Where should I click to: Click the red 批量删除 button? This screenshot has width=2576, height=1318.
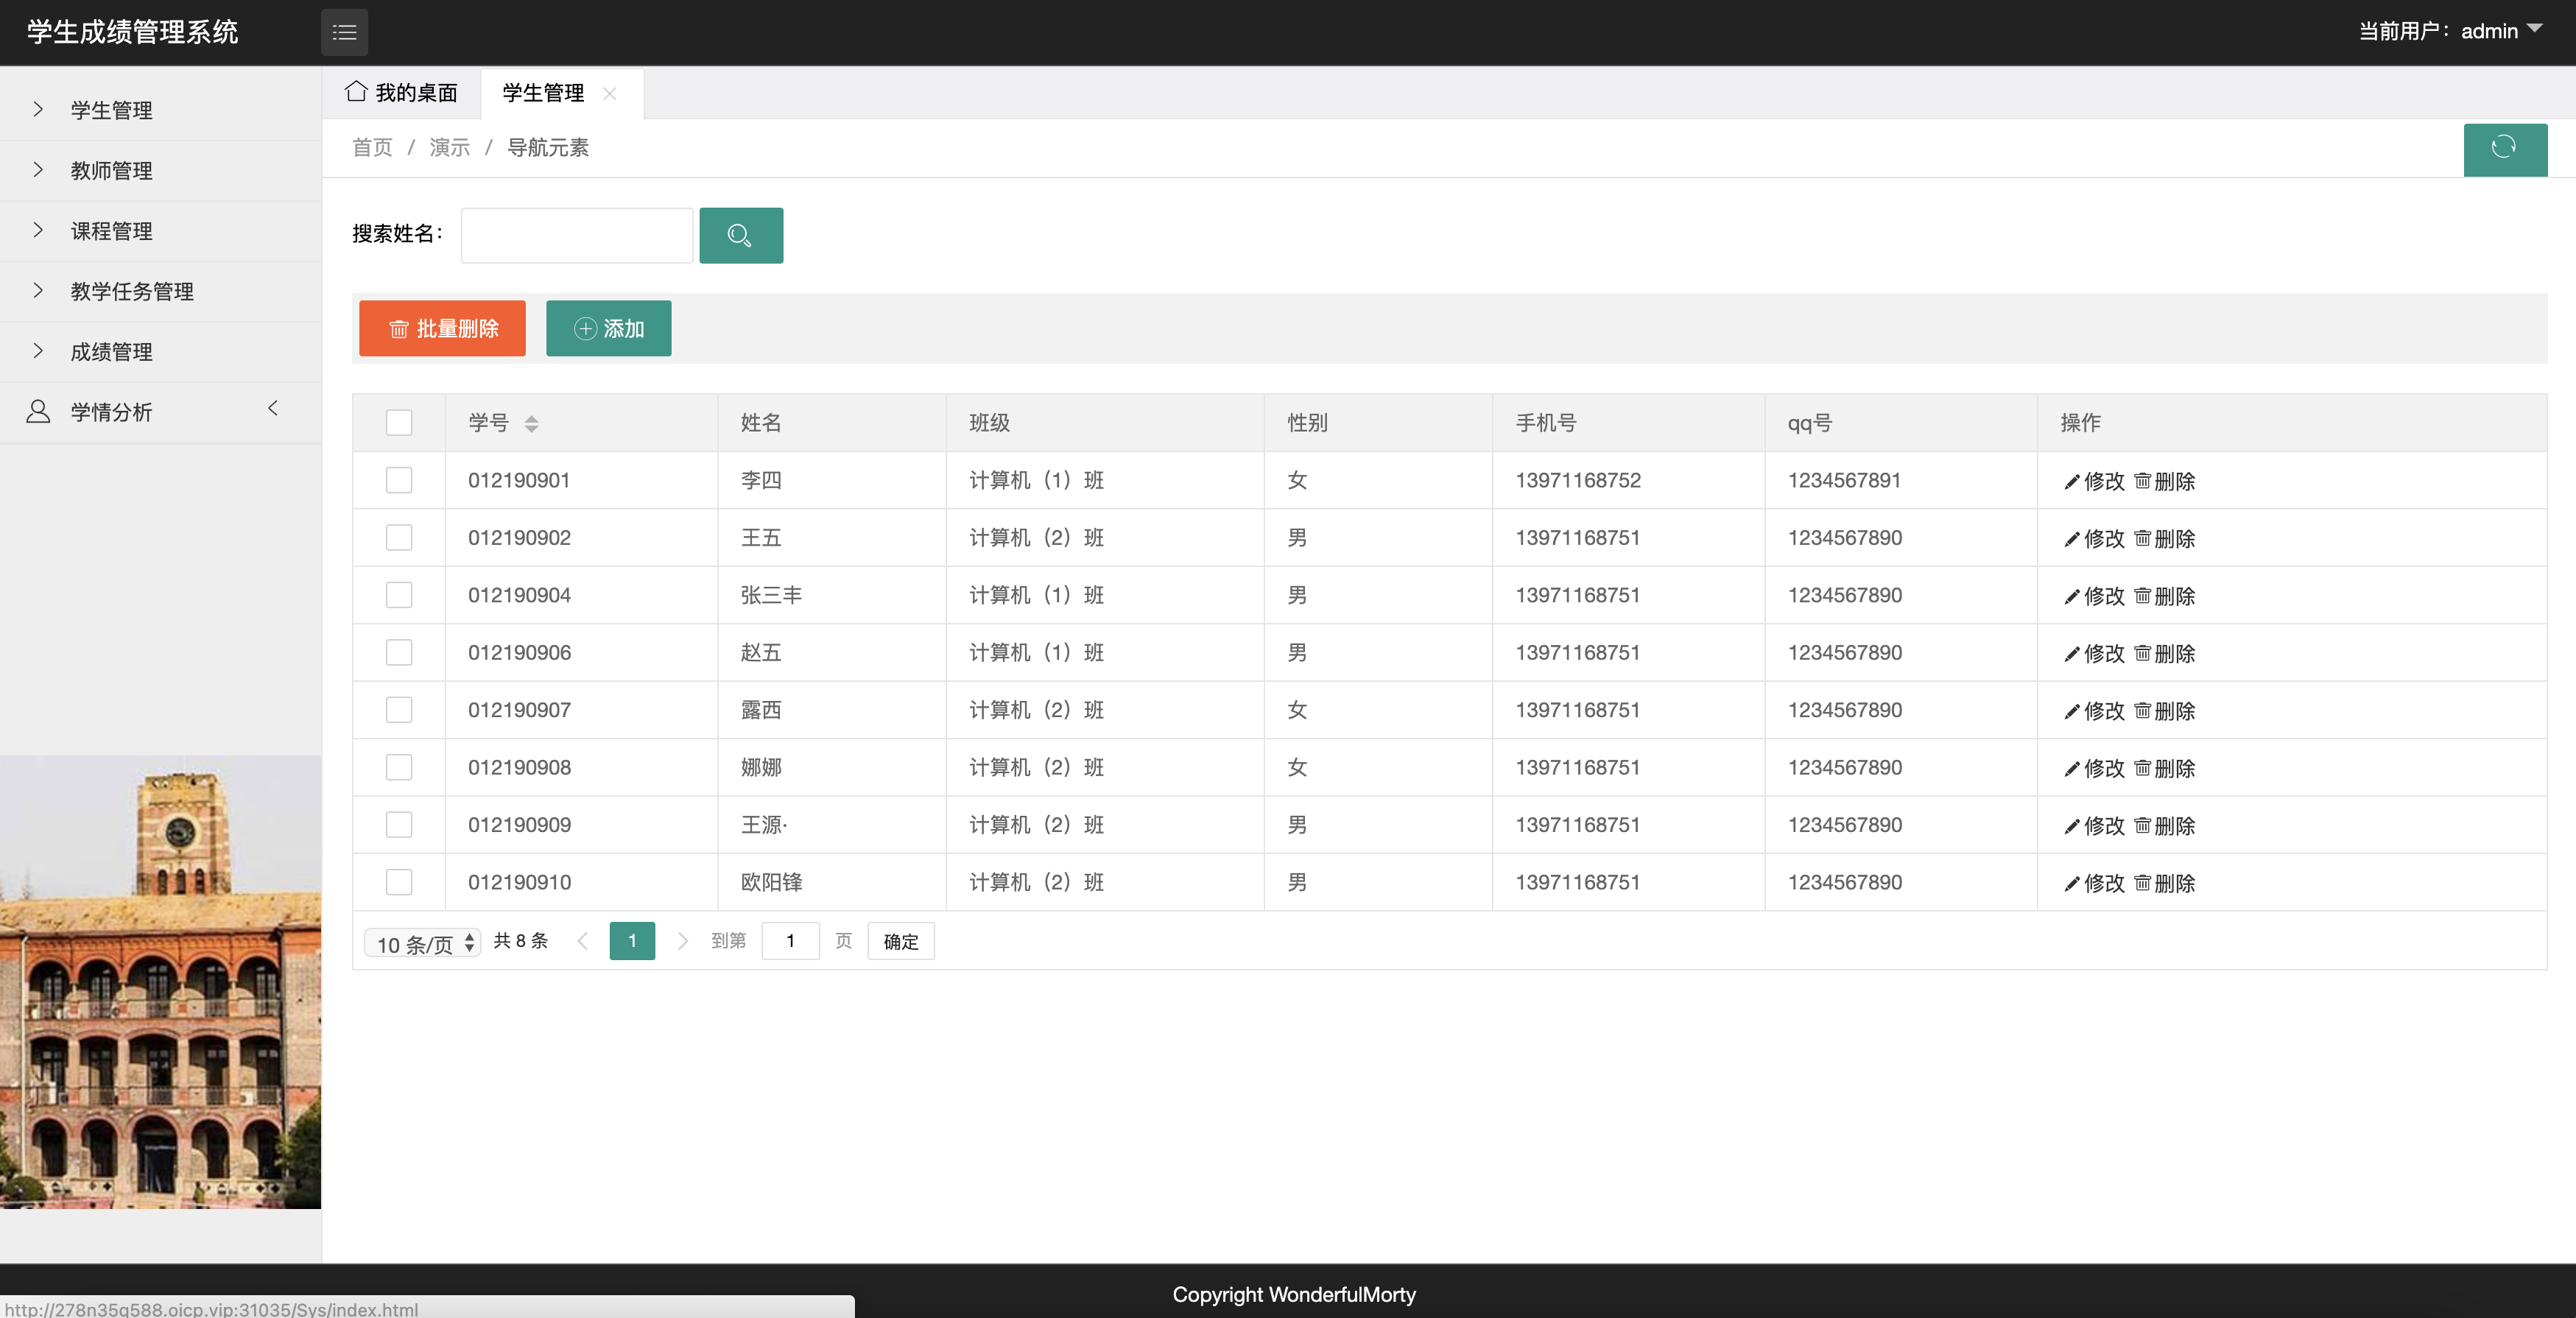coord(442,328)
